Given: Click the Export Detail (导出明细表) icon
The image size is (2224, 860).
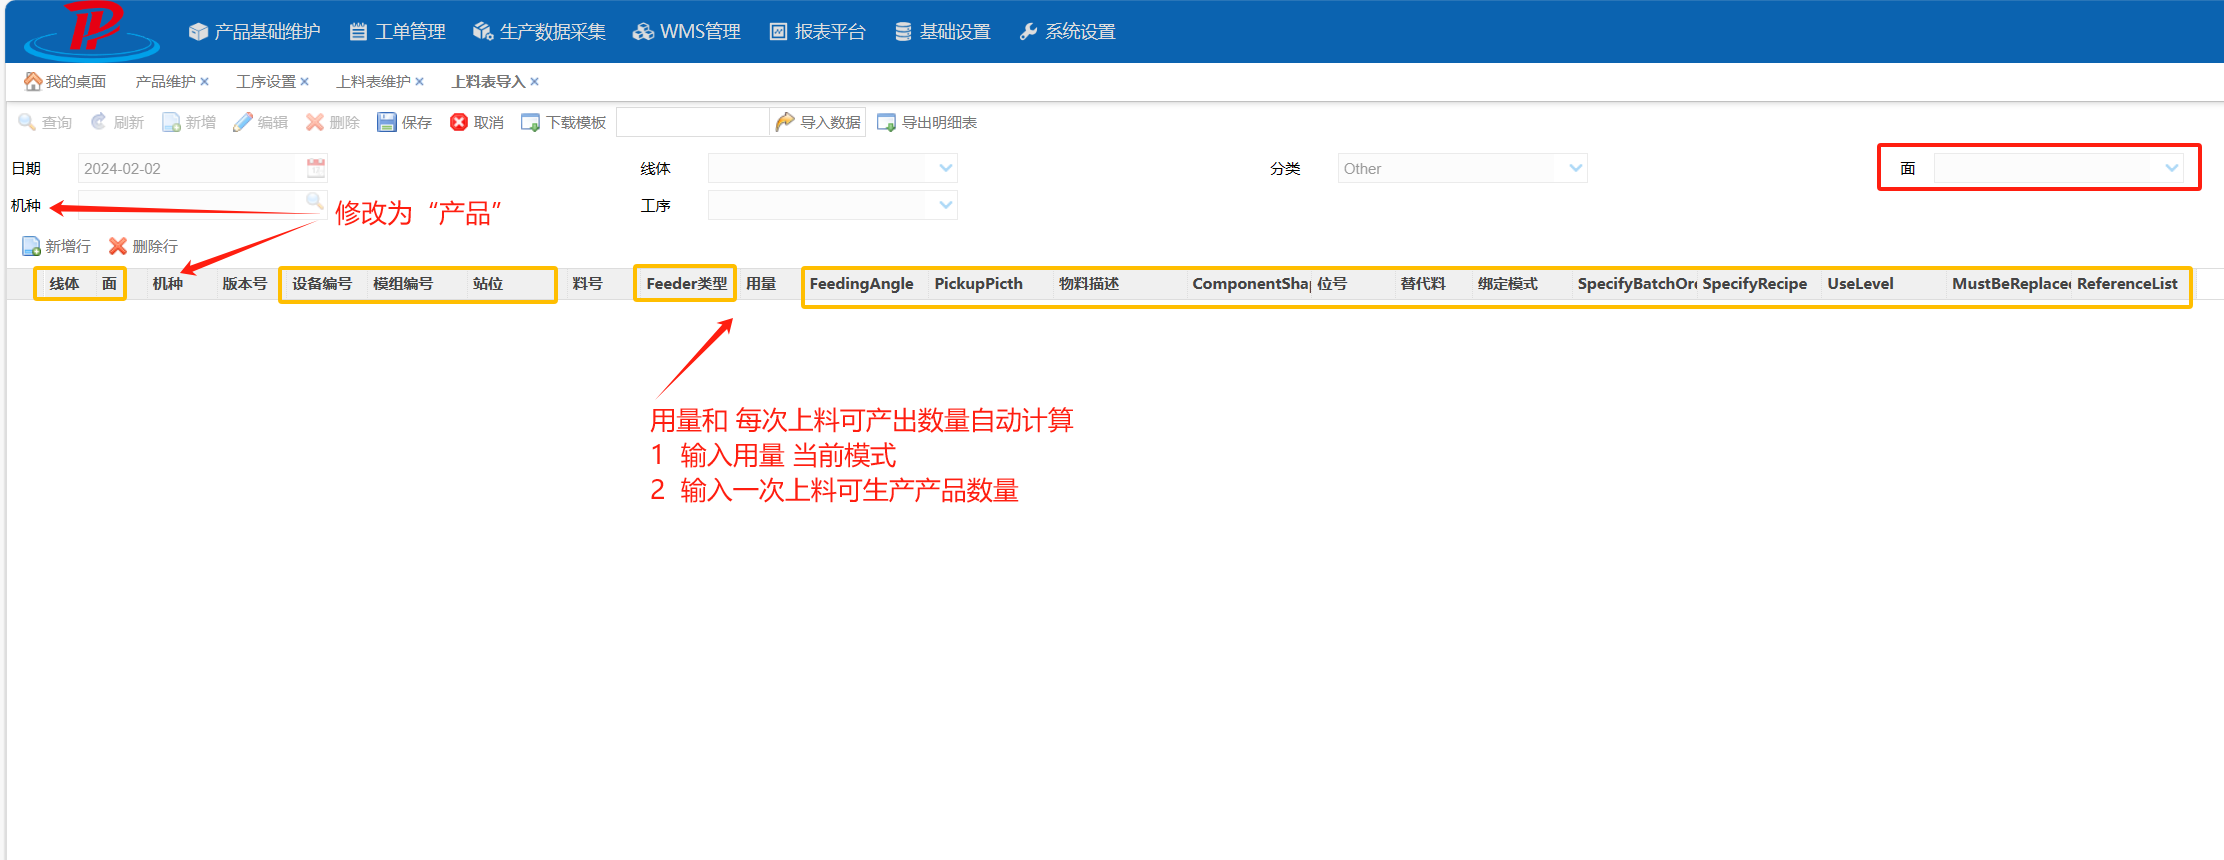Looking at the screenshot, I should click(x=886, y=122).
